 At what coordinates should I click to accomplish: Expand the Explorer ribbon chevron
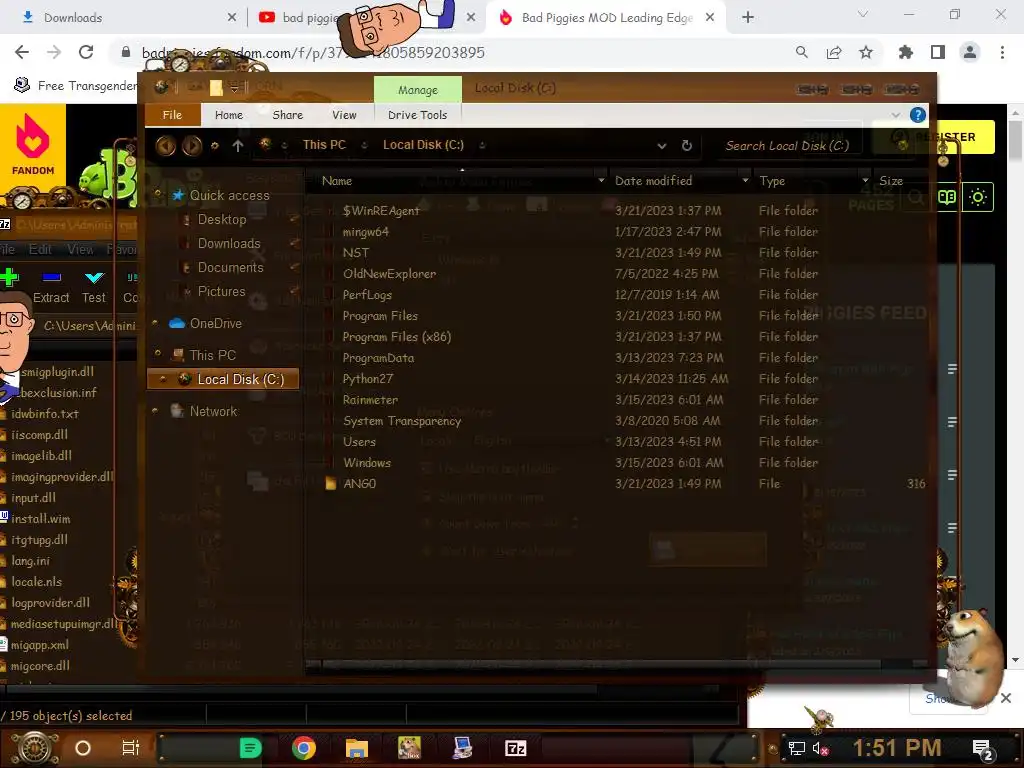click(x=895, y=115)
